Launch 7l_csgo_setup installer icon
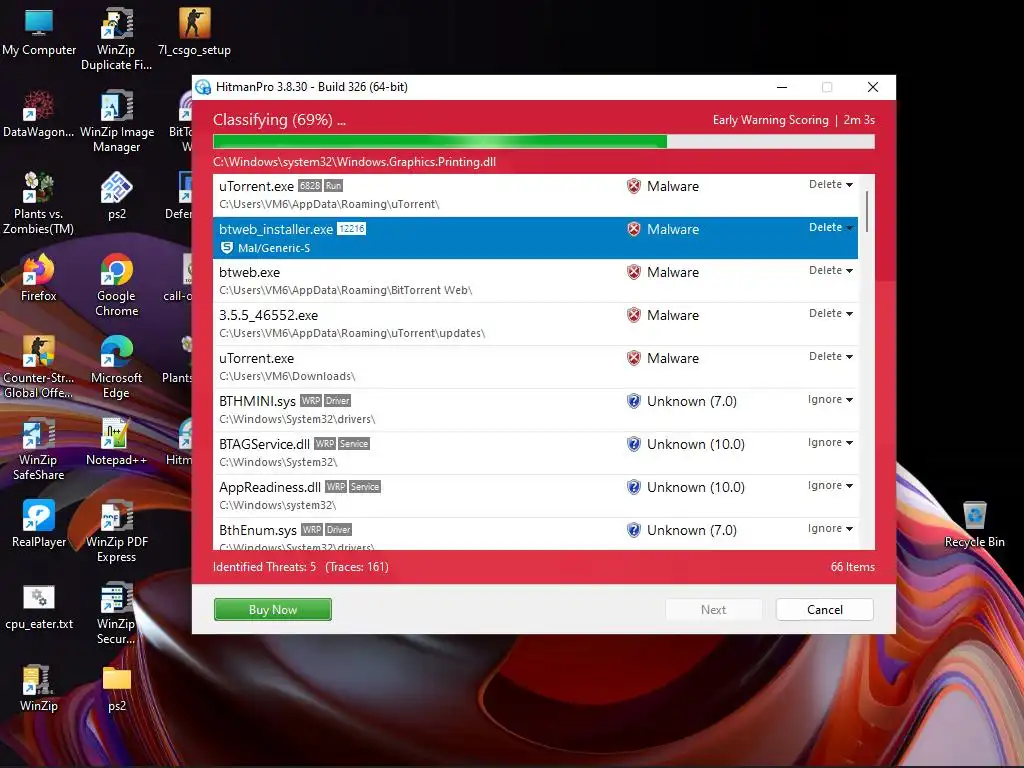Screen dimensions: 1024x768 [x=194, y=33]
